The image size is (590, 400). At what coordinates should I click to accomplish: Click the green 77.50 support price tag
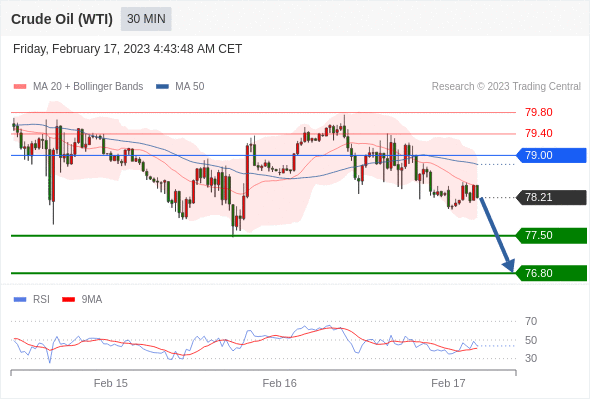[551, 236]
